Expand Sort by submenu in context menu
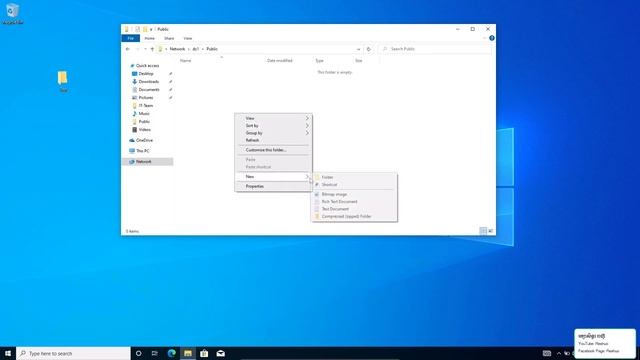 pos(273,126)
